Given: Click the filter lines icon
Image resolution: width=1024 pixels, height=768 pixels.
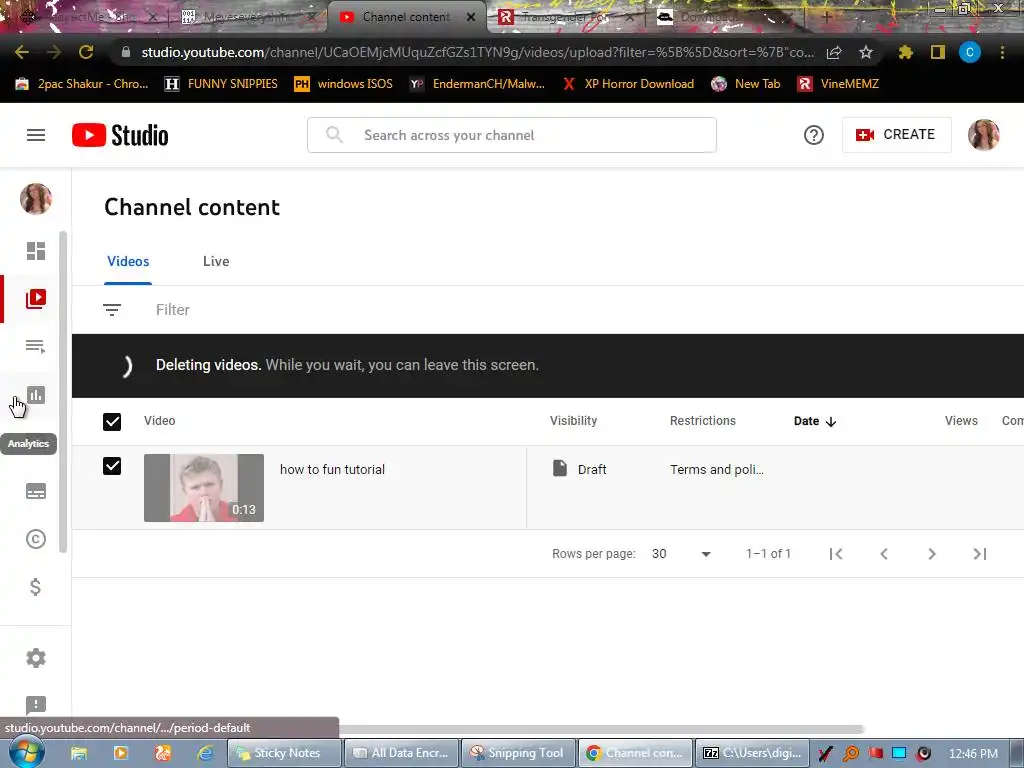Looking at the screenshot, I should coord(112,310).
